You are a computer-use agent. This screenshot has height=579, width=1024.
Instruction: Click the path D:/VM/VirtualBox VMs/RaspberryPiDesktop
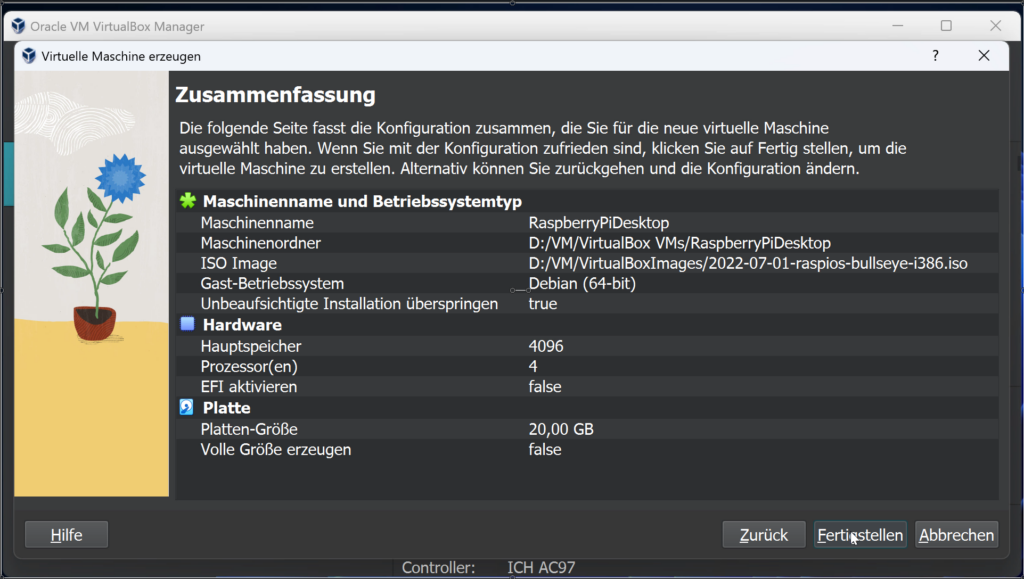point(680,243)
